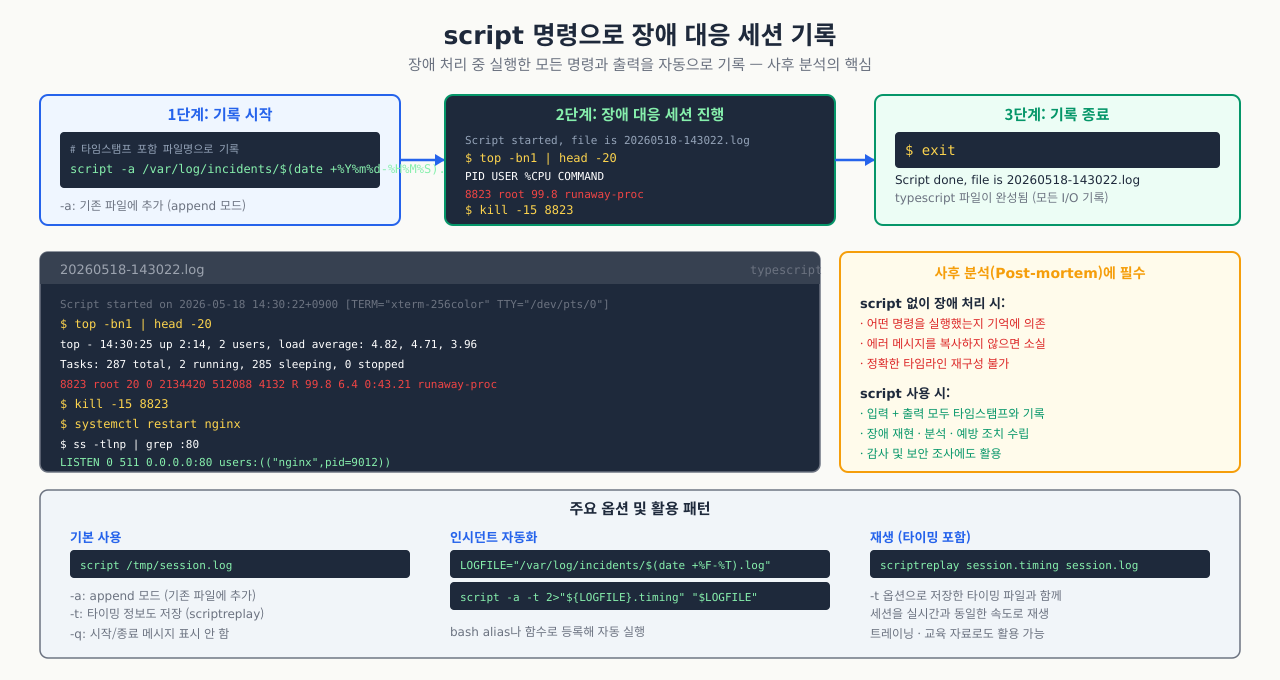The image size is (1280, 680).
Task: Click the '$ exit' command box
Action: 1057,150
